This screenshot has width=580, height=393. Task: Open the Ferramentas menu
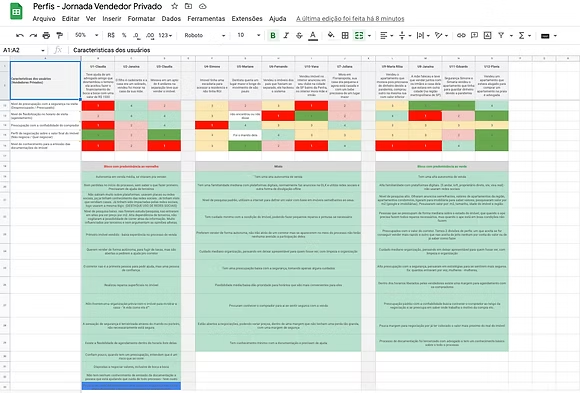(x=206, y=19)
